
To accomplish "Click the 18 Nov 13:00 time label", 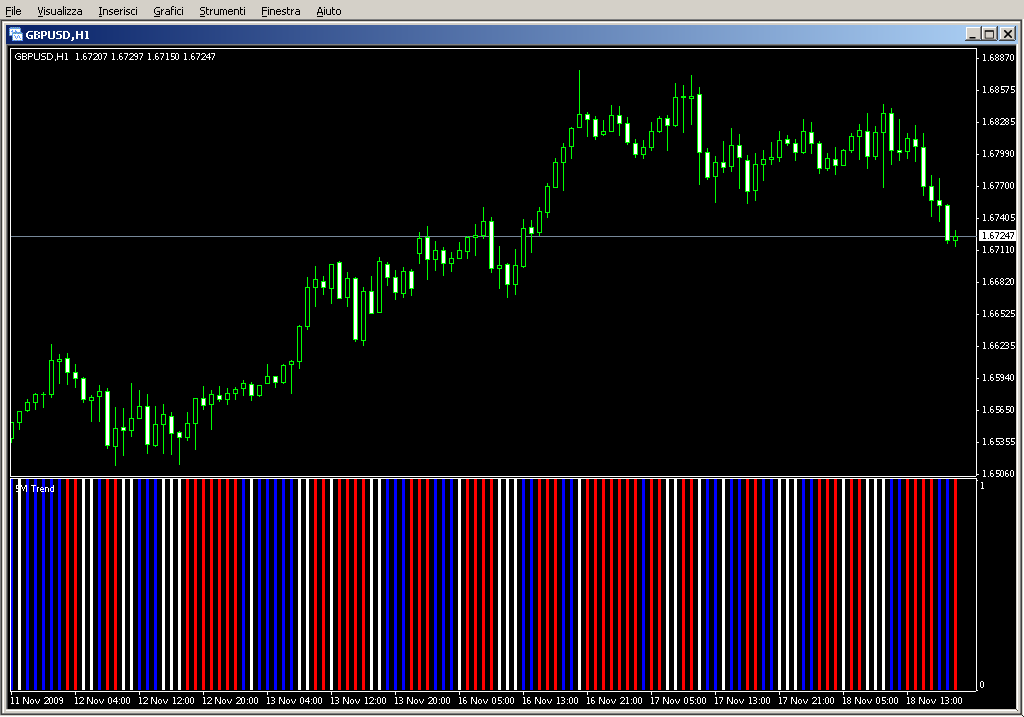I will tap(934, 701).
